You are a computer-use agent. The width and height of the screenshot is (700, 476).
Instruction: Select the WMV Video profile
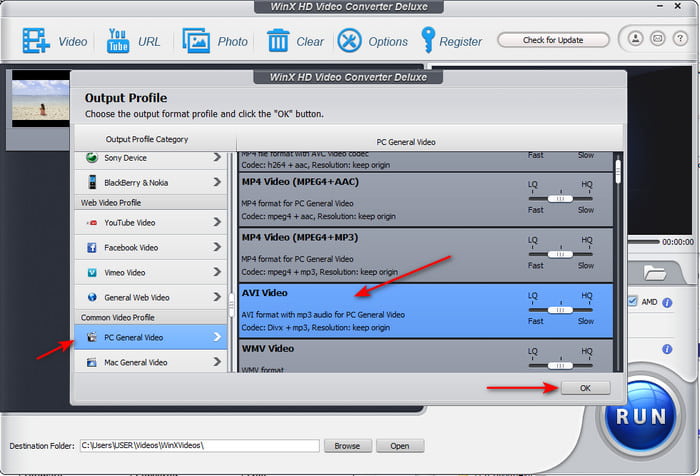coord(426,356)
